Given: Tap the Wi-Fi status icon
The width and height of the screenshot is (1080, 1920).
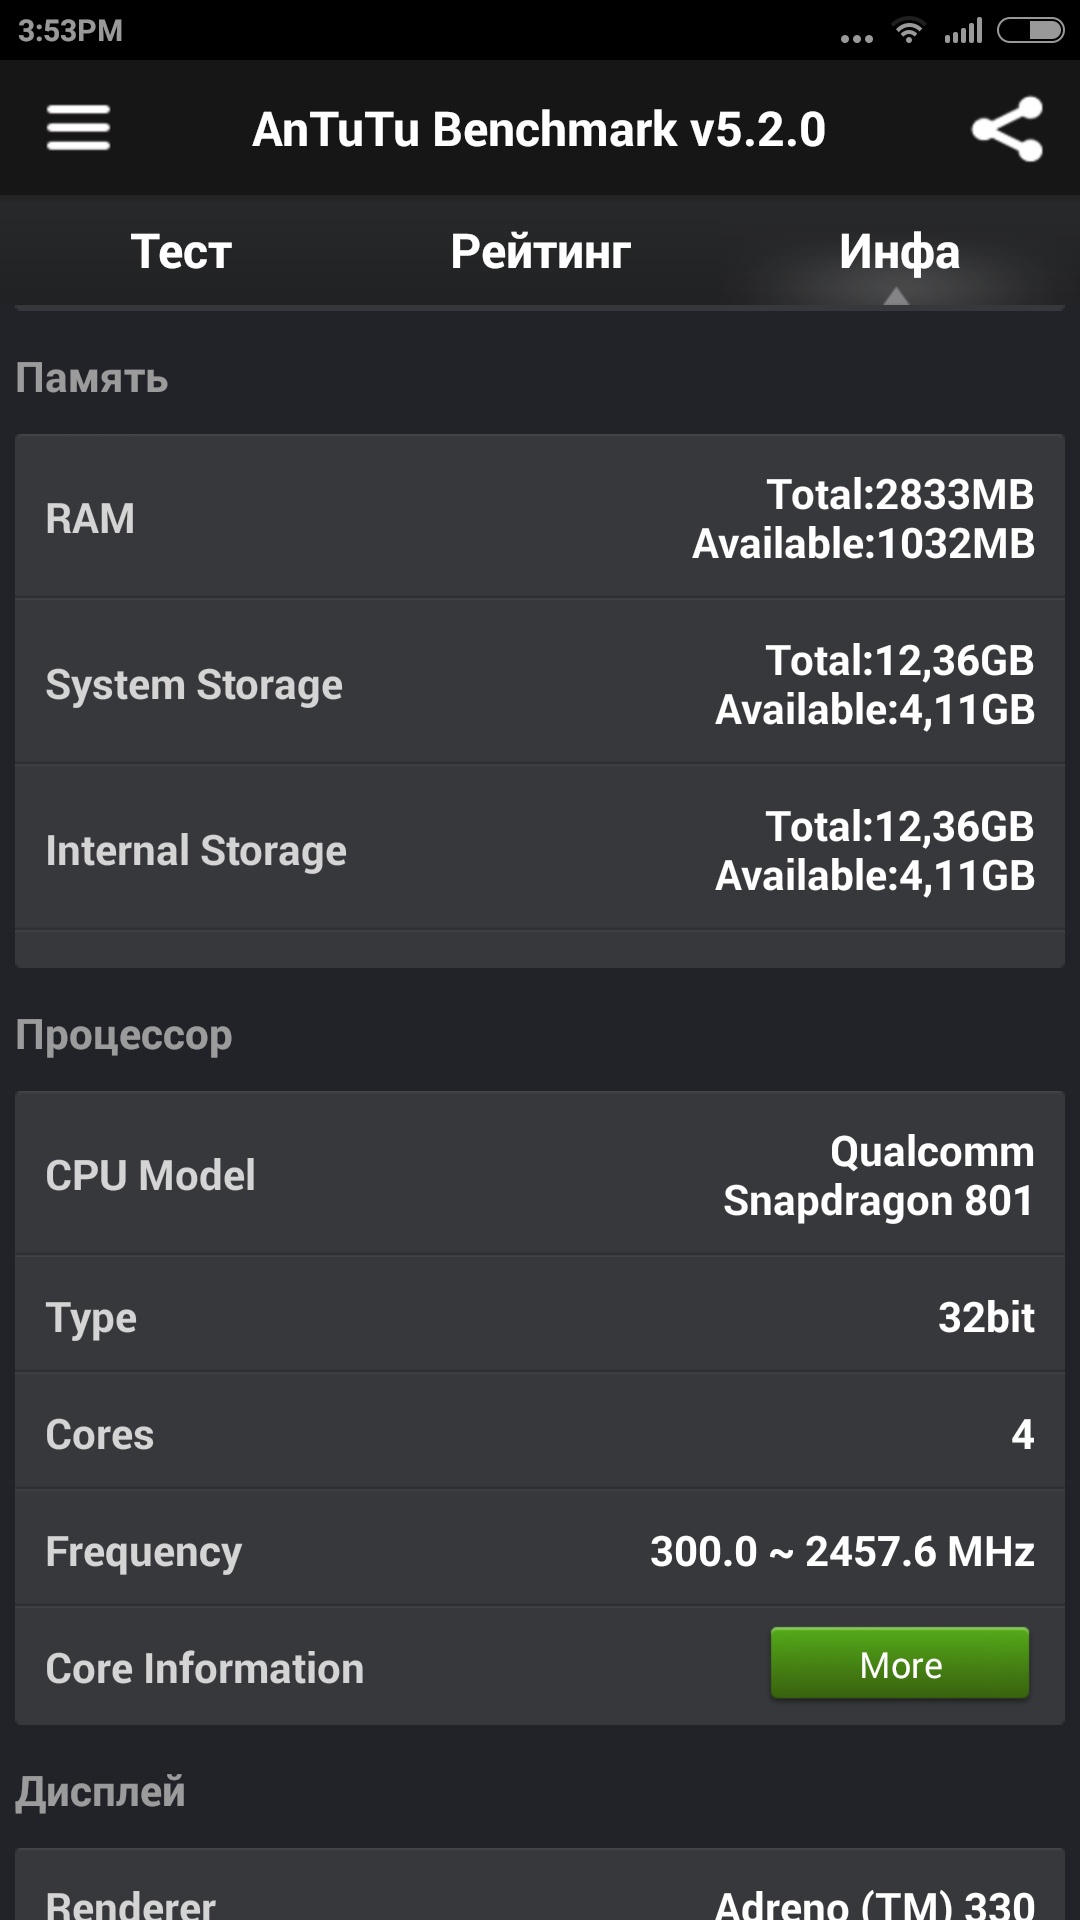Looking at the screenshot, I should pyautogui.click(x=908, y=31).
